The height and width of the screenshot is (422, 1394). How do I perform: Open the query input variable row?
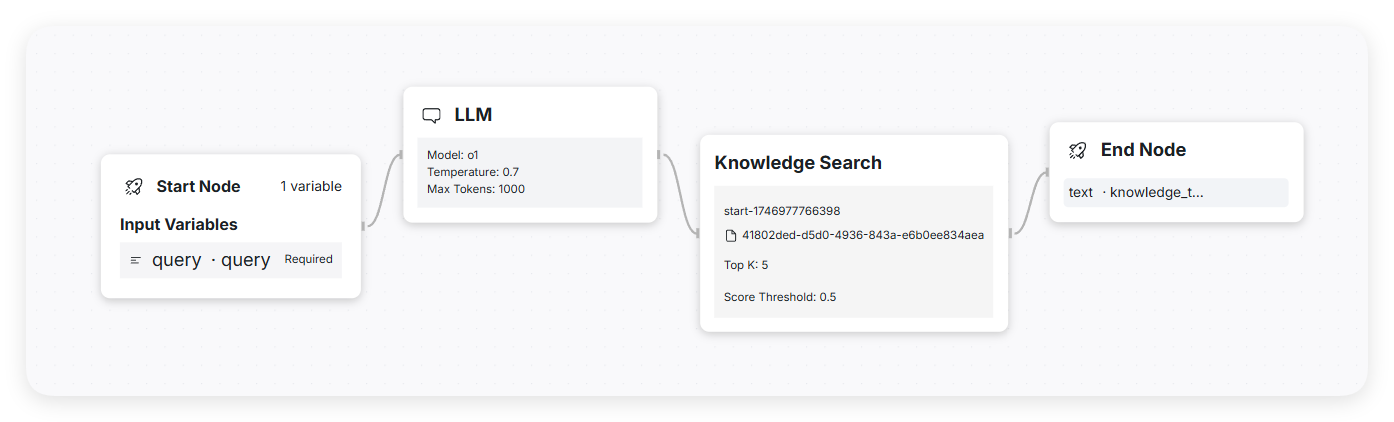[210, 260]
